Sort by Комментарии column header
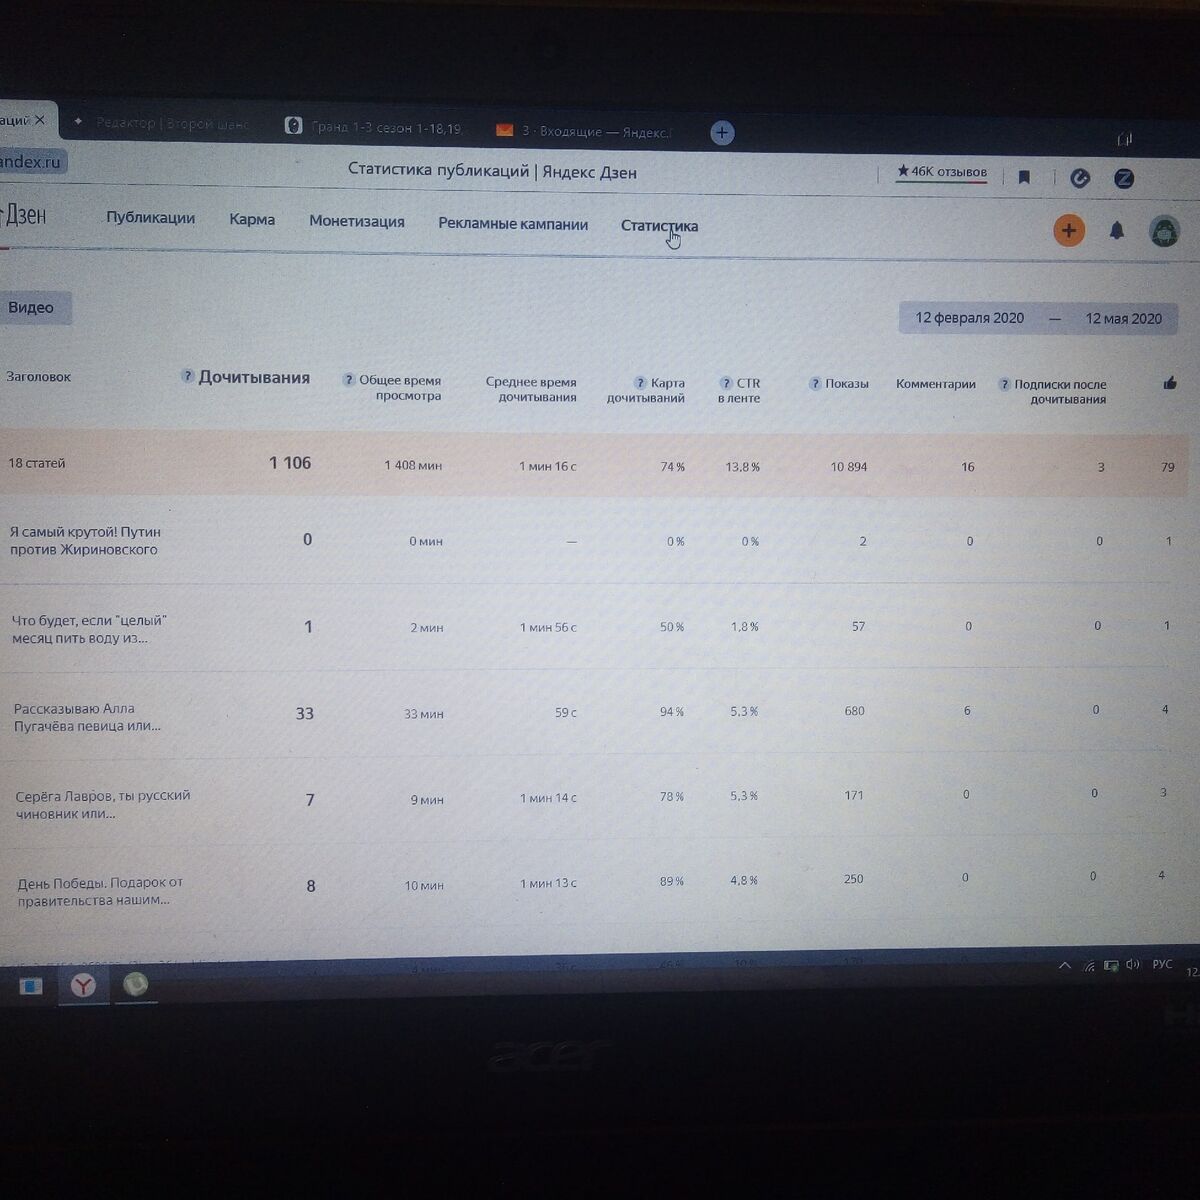 coord(935,384)
